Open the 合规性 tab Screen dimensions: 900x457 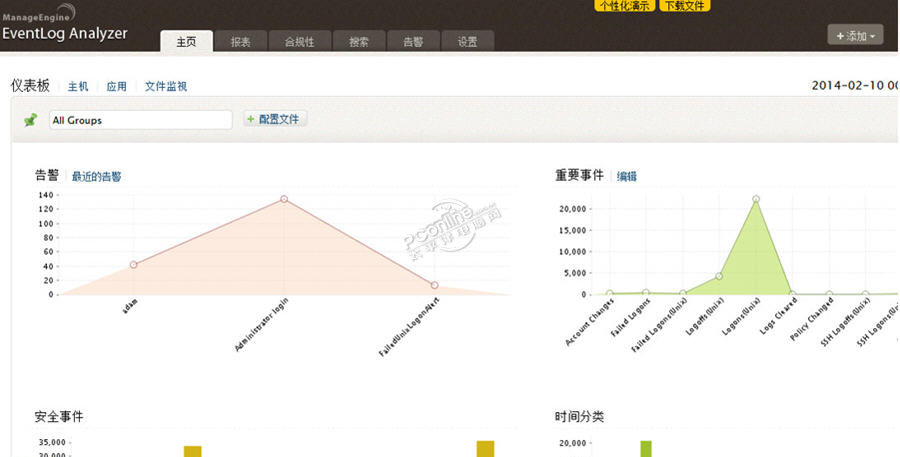point(300,42)
